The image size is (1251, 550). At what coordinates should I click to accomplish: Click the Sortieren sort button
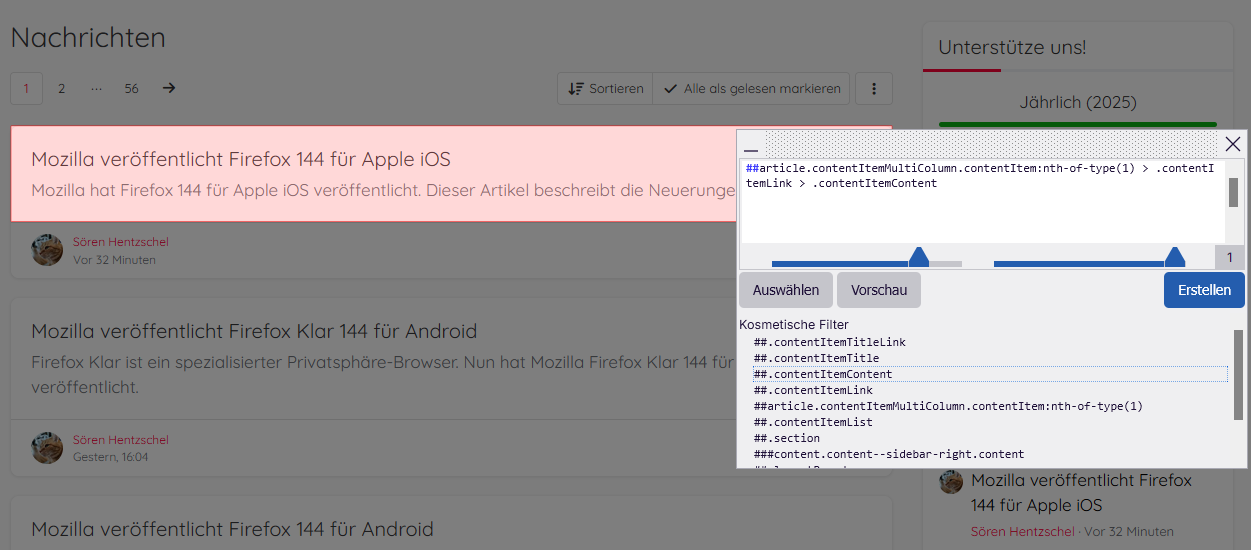(605, 88)
